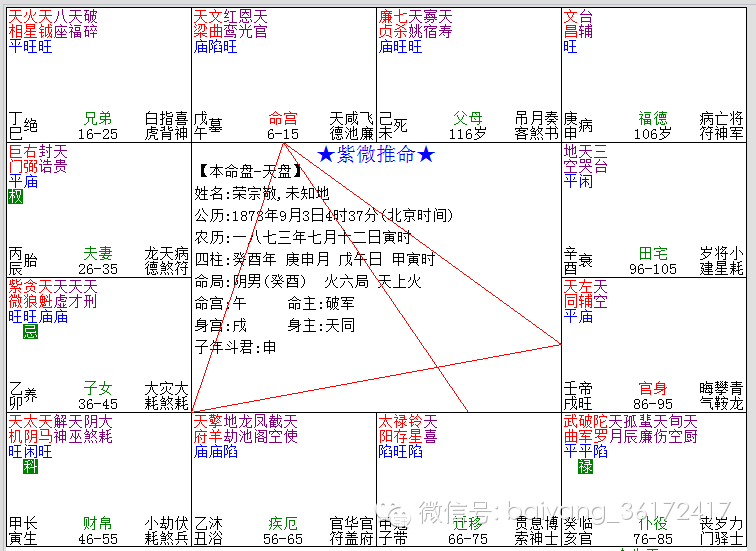Click the 乙卯 stem-branch label
756x551 pixels.
tap(15, 396)
